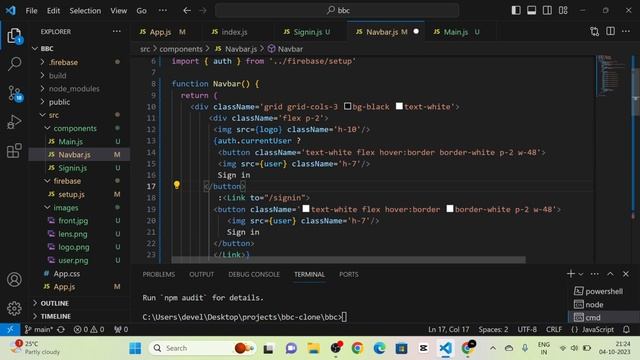Customize layout icon in title bar
This screenshot has width=640, height=360.
pyautogui.click(x=563, y=10)
